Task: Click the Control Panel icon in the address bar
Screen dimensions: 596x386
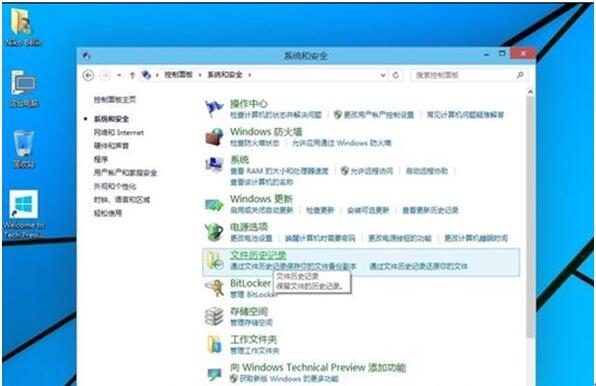Action: point(146,75)
